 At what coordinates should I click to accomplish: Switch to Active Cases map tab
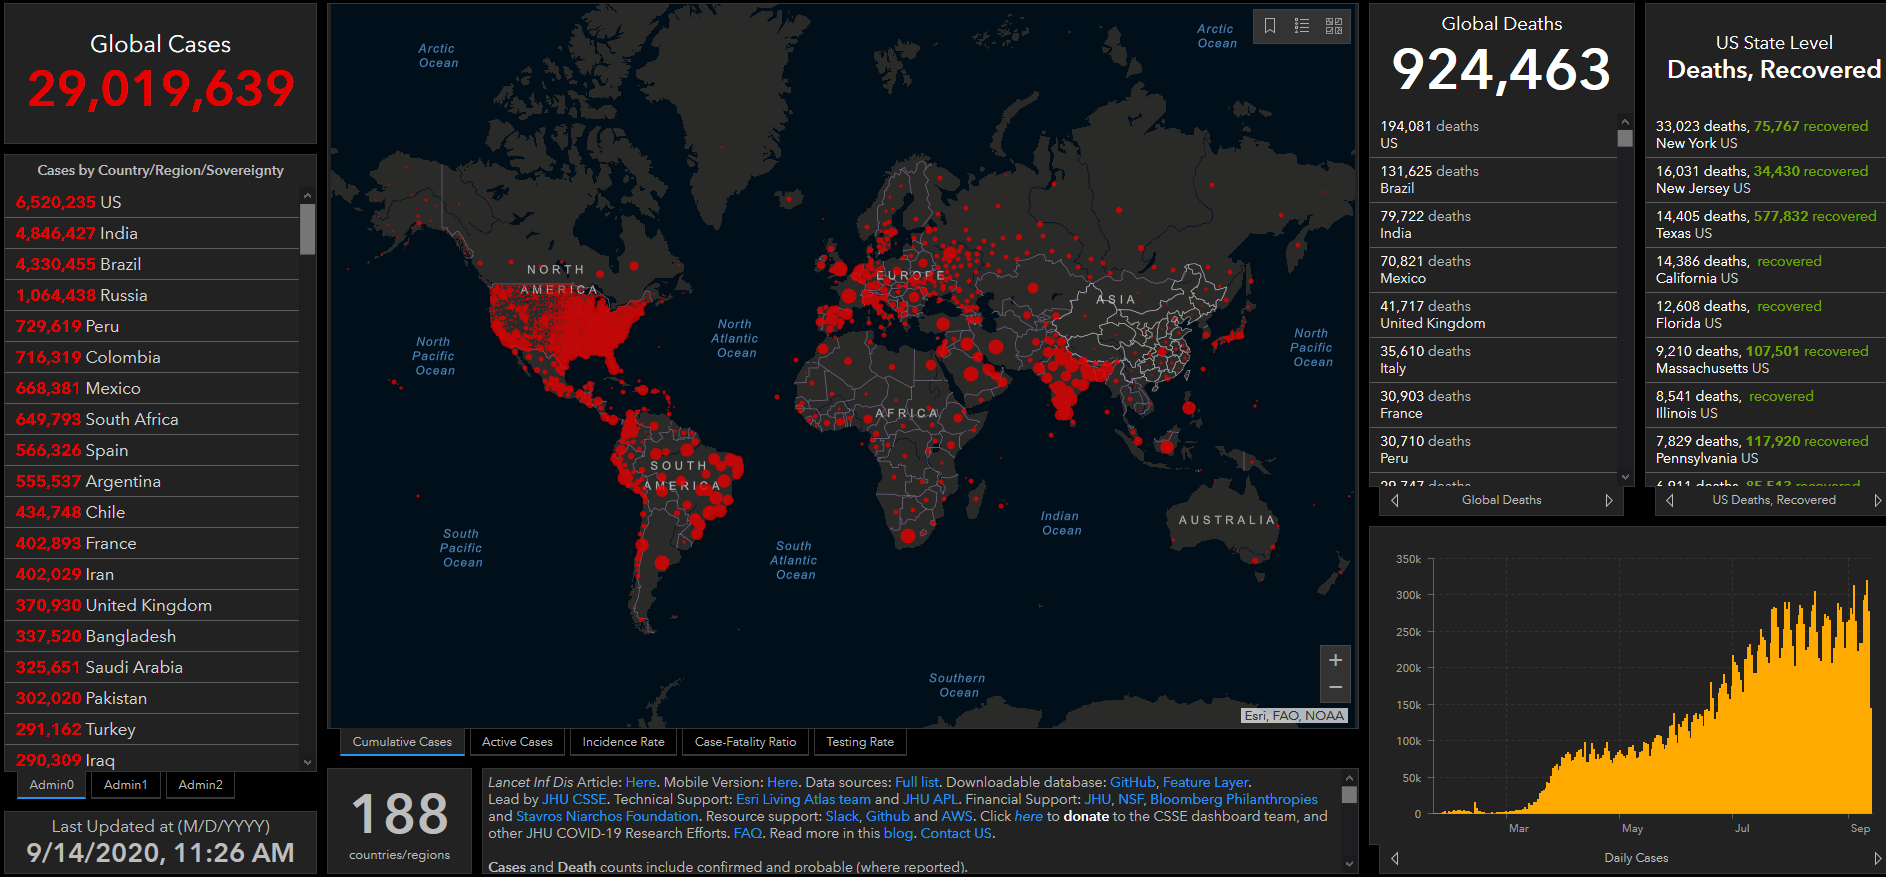[x=517, y=742]
